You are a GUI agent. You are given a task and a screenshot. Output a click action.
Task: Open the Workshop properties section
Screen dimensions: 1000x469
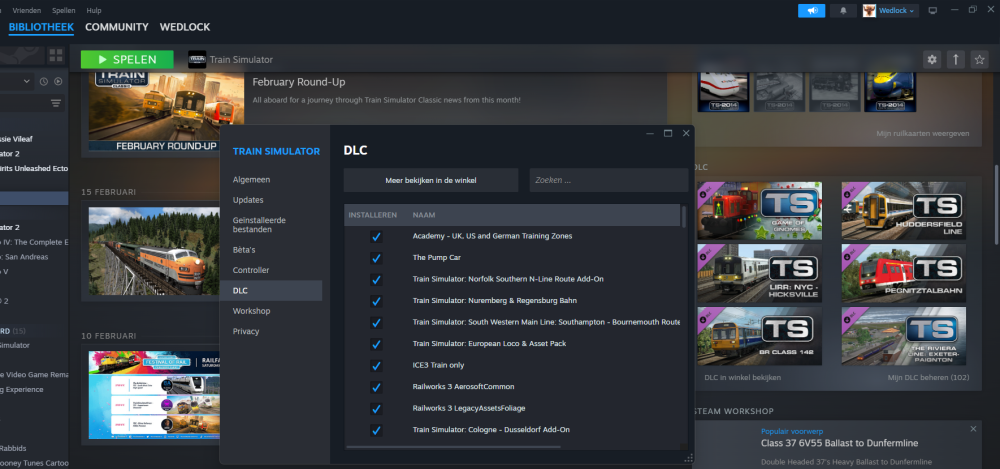coord(251,311)
